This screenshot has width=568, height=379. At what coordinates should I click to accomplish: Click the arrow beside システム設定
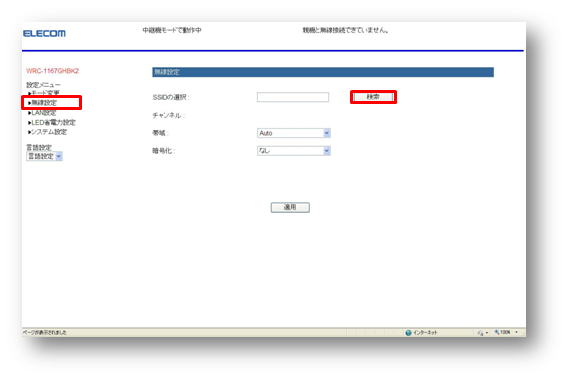pyautogui.click(x=29, y=132)
